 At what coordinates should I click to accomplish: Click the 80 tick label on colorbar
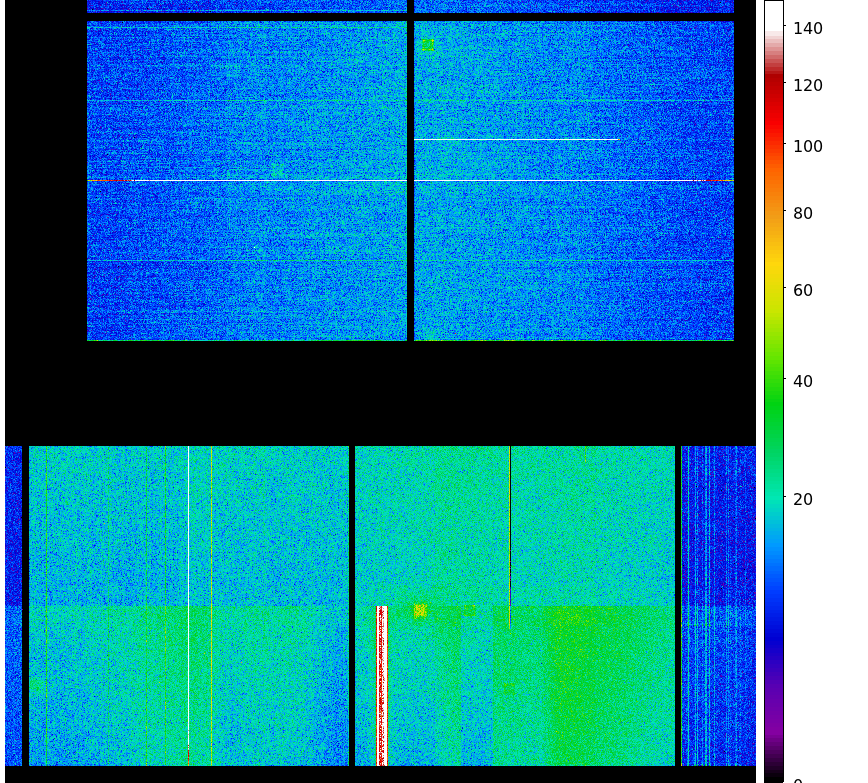pyautogui.click(x=802, y=213)
